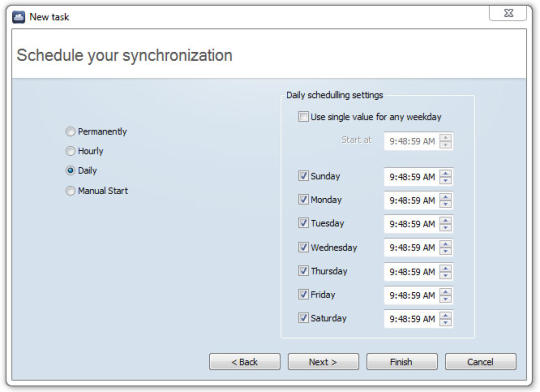Screen dimensions: 540x392
Task: Uncheck the Sunday checkbox
Action: [303, 176]
